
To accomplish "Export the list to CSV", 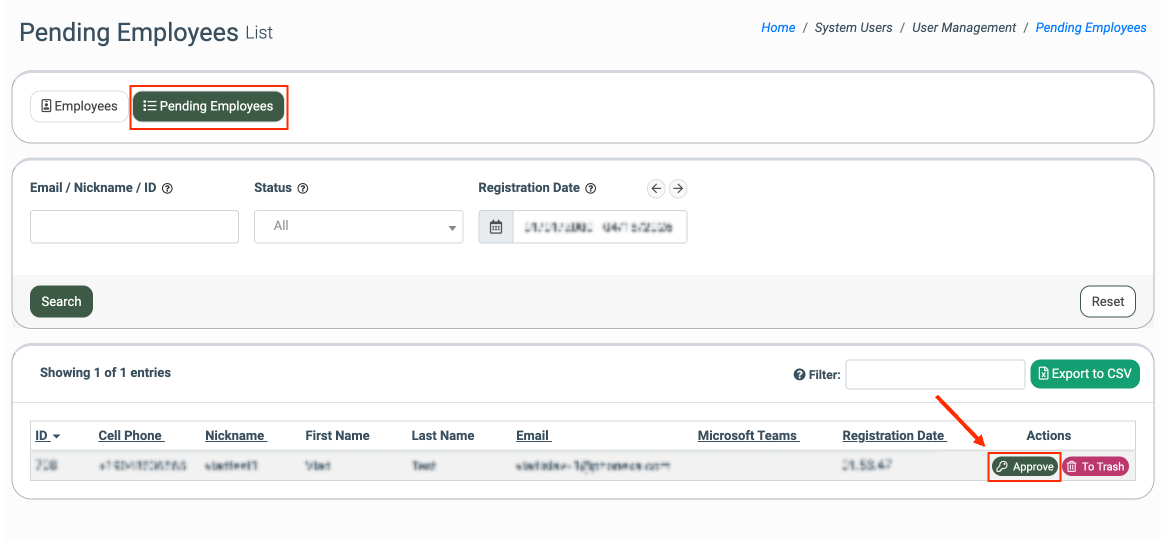I will click(1085, 374).
